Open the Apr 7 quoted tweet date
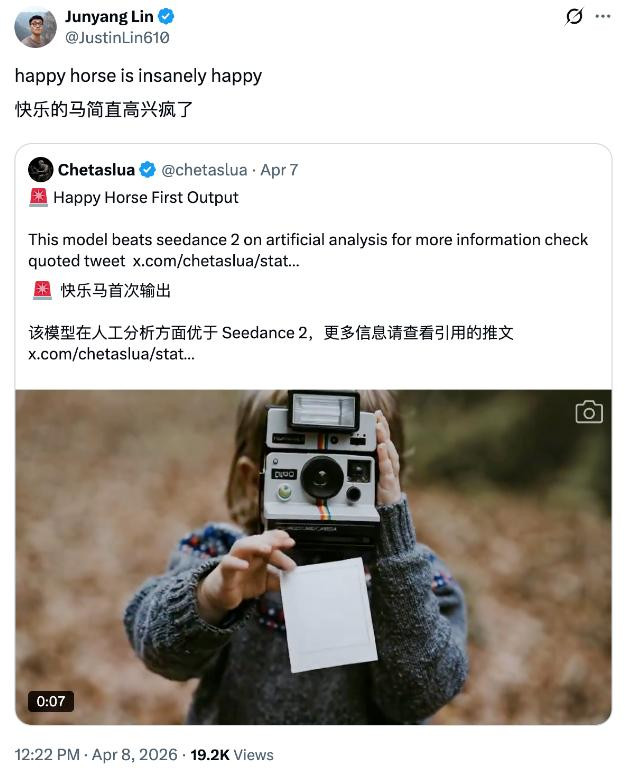The height and width of the screenshot is (774, 625). tap(279, 170)
